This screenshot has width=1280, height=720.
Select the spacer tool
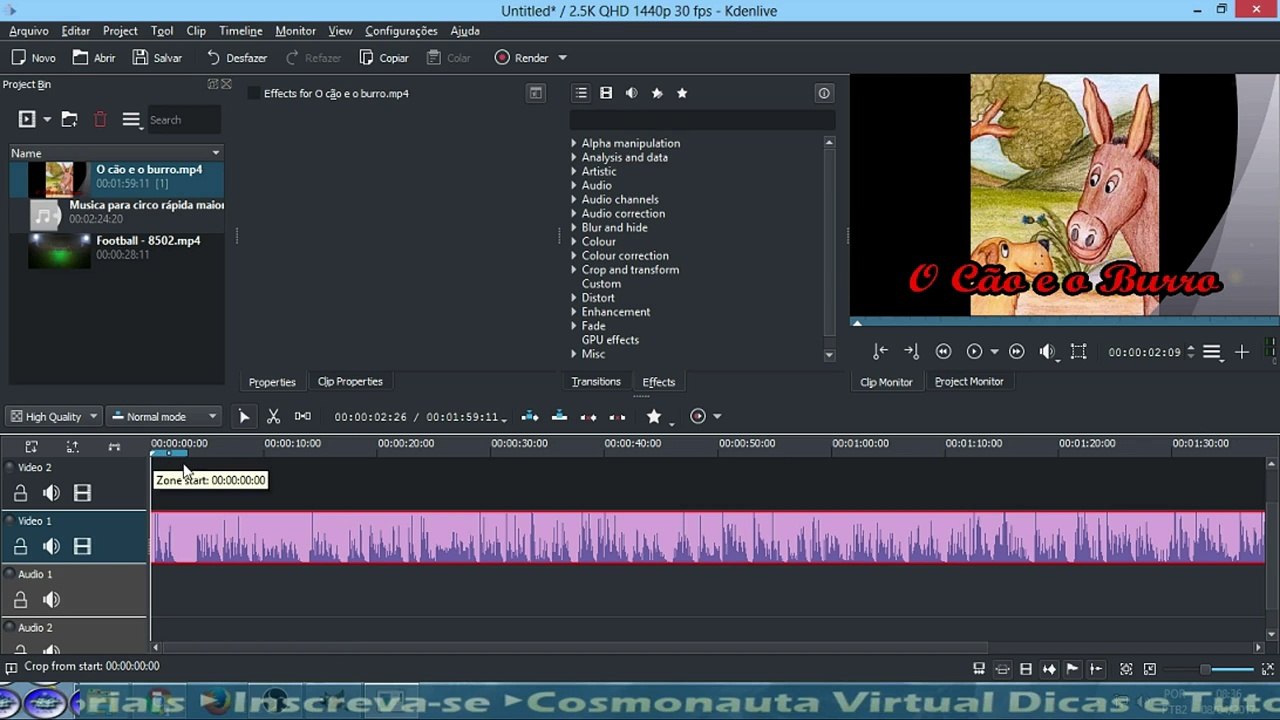tap(303, 416)
